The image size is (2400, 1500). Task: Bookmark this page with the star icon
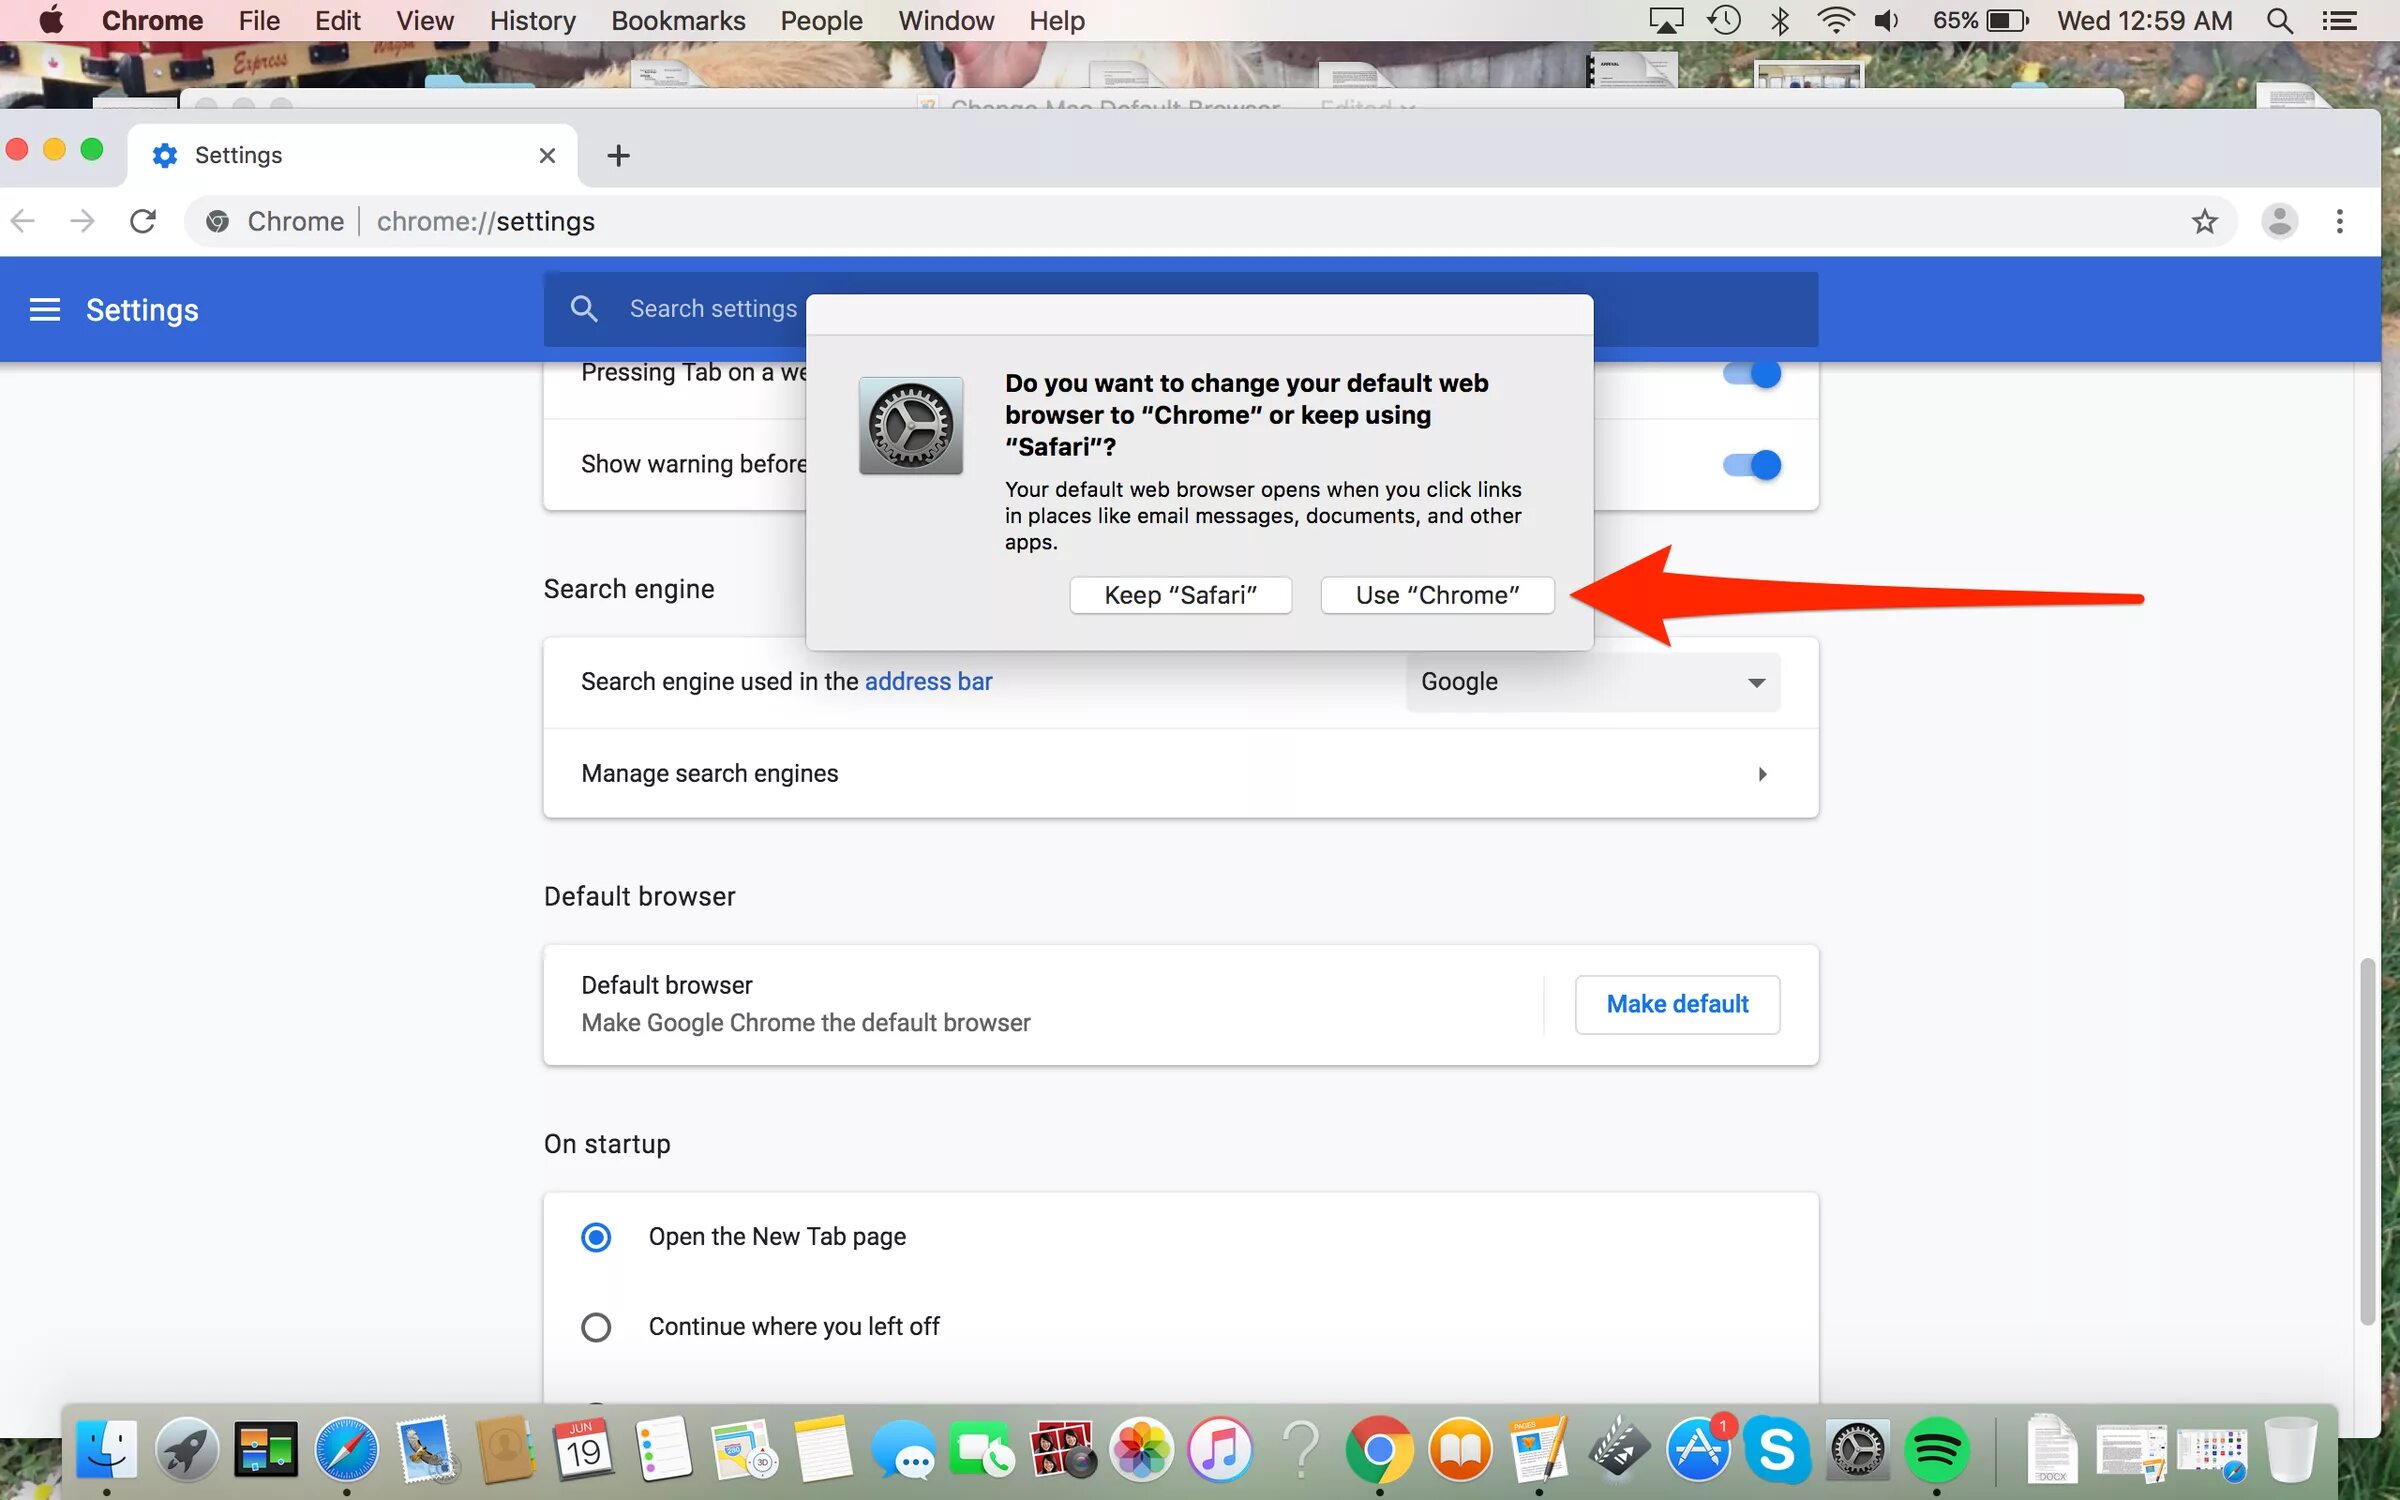point(2204,221)
